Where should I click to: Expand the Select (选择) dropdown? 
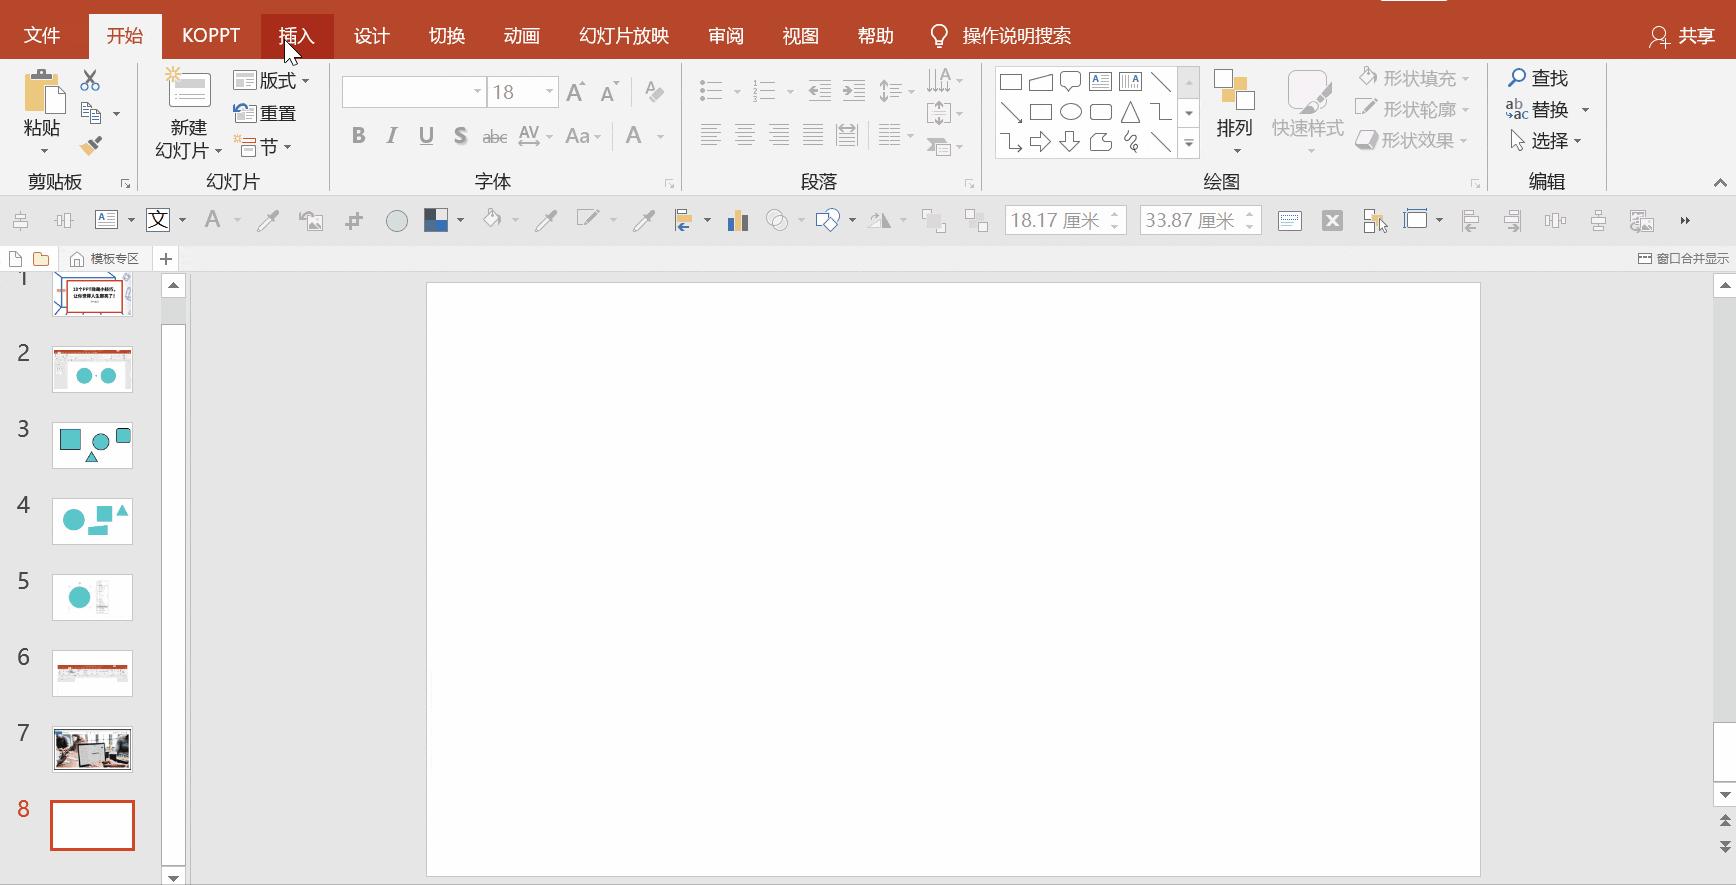tap(1546, 141)
